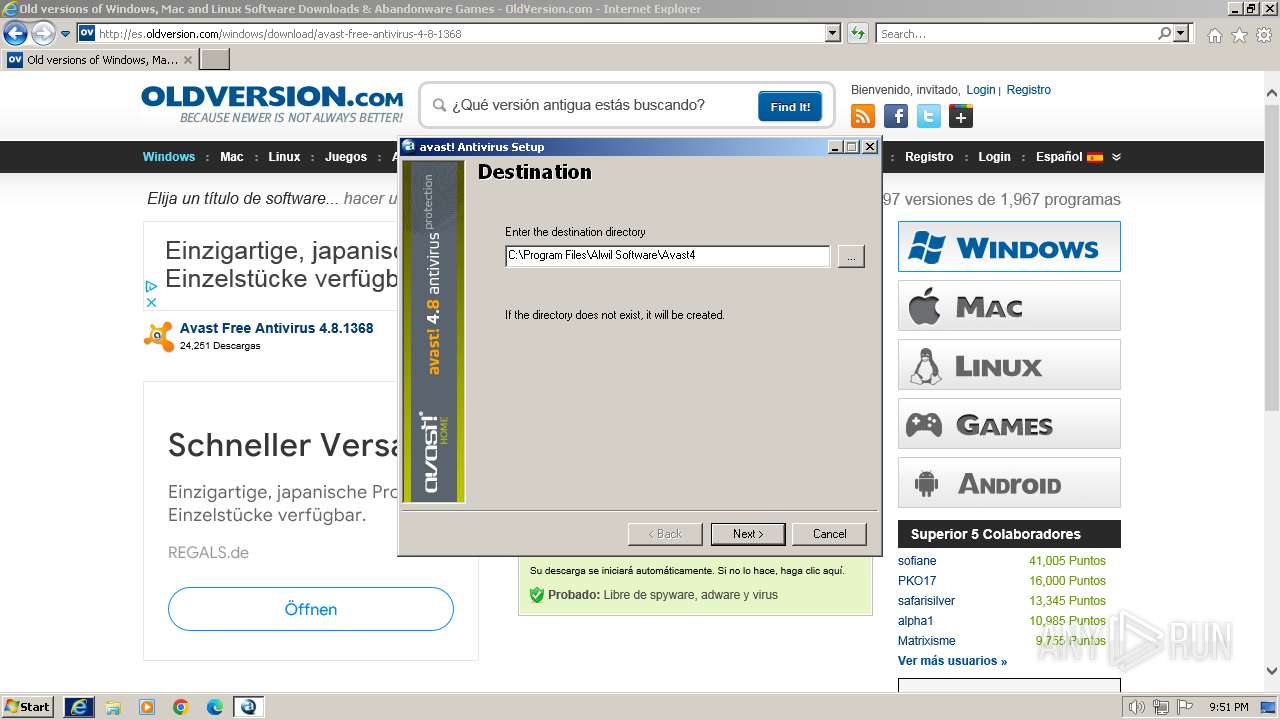The image size is (1280, 720).
Task: Click the Login link near Bienvenido
Action: tap(981, 90)
